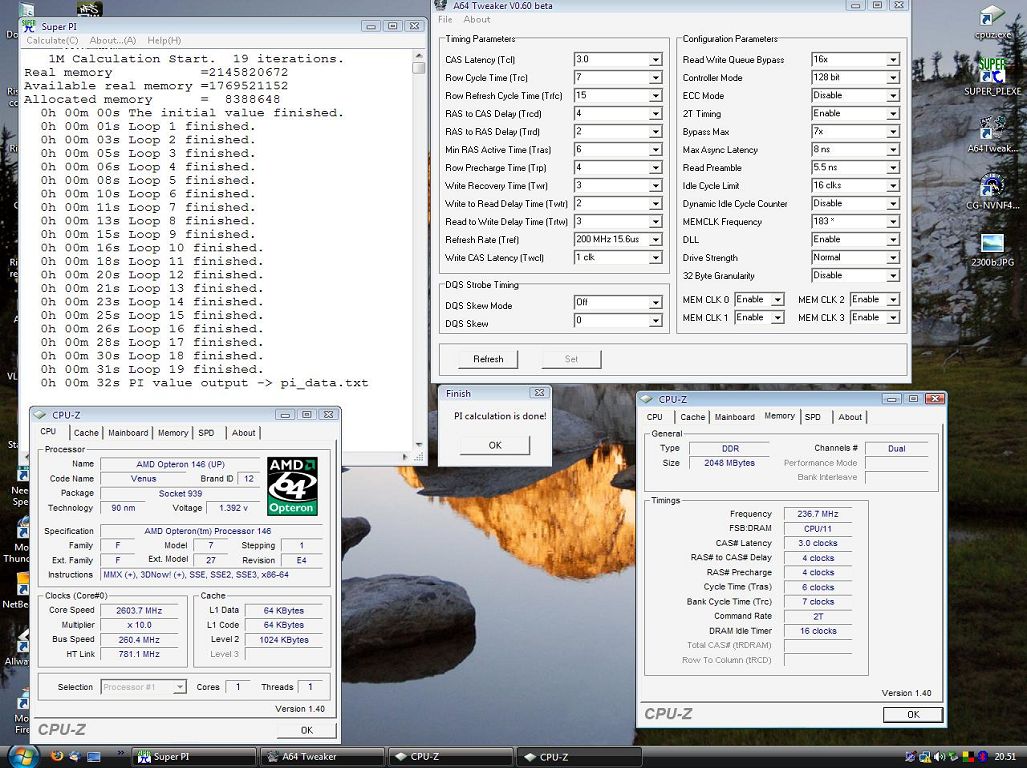Image resolution: width=1027 pixels, height=768 pixels.
Task: Switch to A64 Tweaker taskbar button
Action: click(322, 757)
